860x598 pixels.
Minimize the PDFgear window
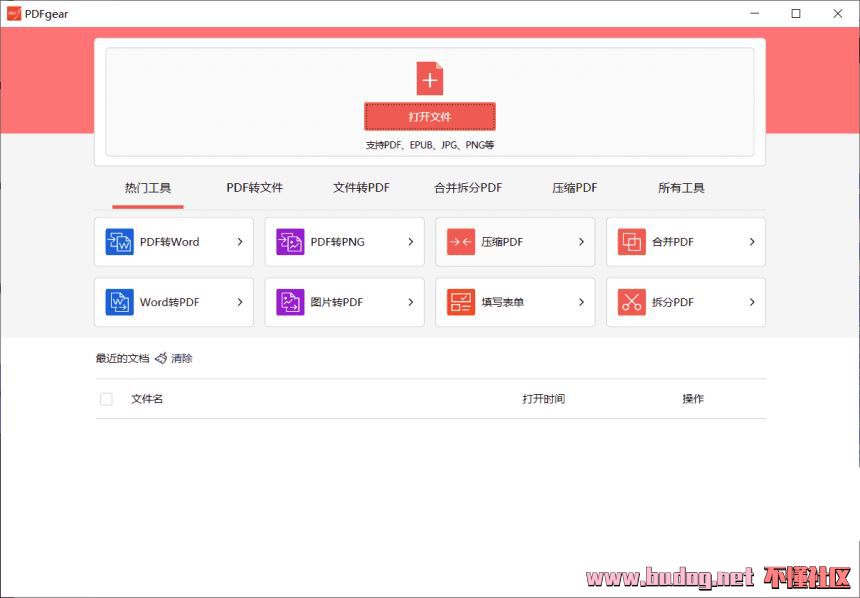[x=755, y=13]
